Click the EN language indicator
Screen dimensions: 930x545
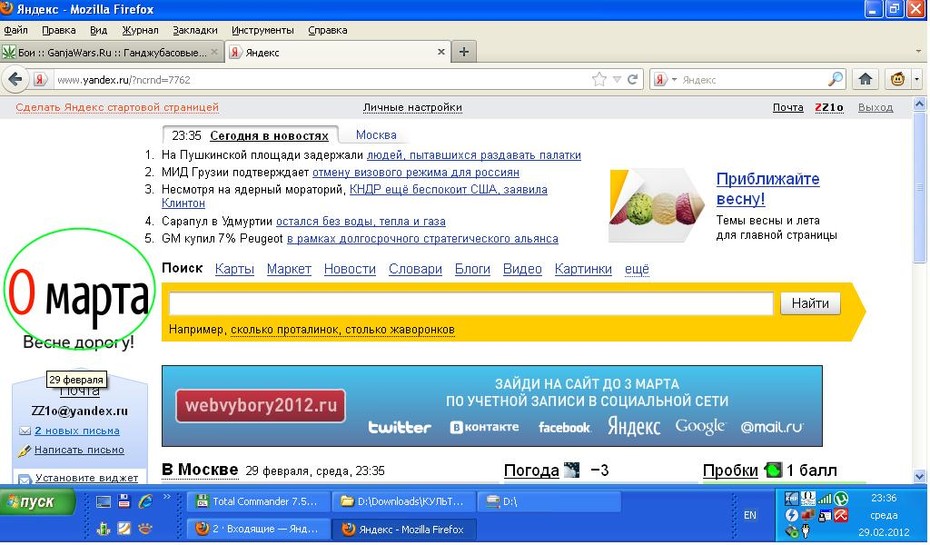click(x=750, y=515)
